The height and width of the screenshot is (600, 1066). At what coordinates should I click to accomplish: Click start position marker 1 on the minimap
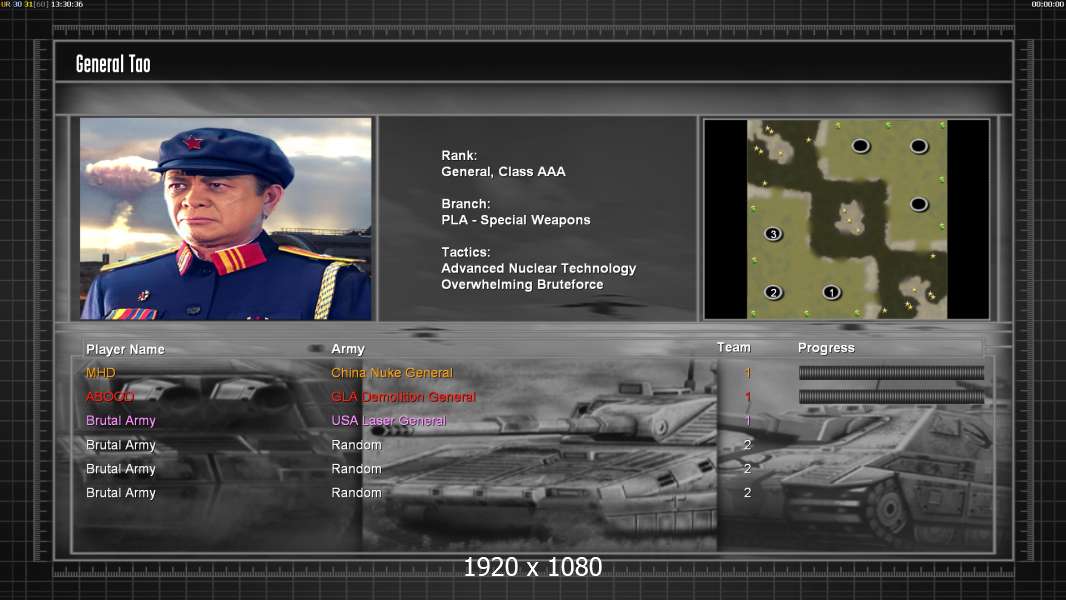pos(831,292)
